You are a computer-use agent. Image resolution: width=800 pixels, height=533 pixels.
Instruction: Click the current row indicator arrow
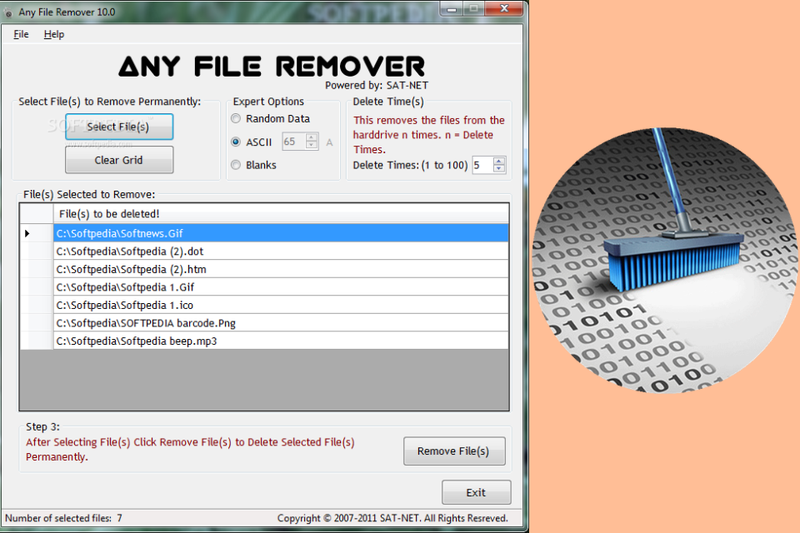pos(28,233)
